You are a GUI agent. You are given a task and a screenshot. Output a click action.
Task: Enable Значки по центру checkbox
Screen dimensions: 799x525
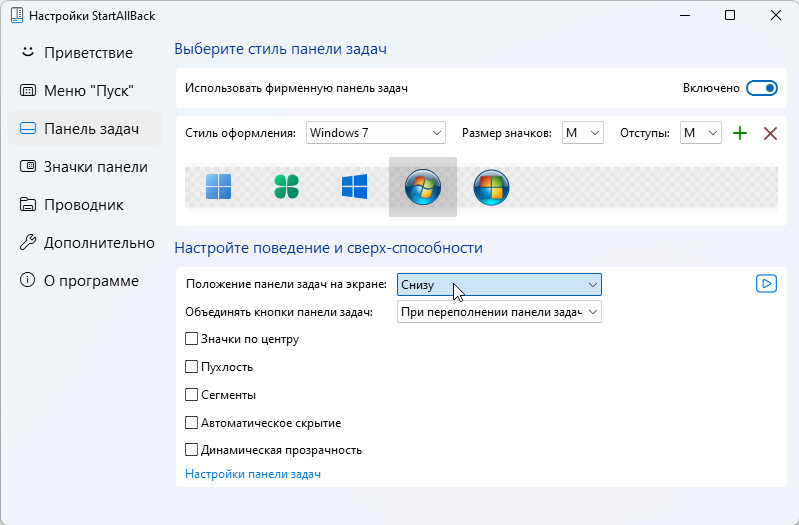(x=191, y=339)
